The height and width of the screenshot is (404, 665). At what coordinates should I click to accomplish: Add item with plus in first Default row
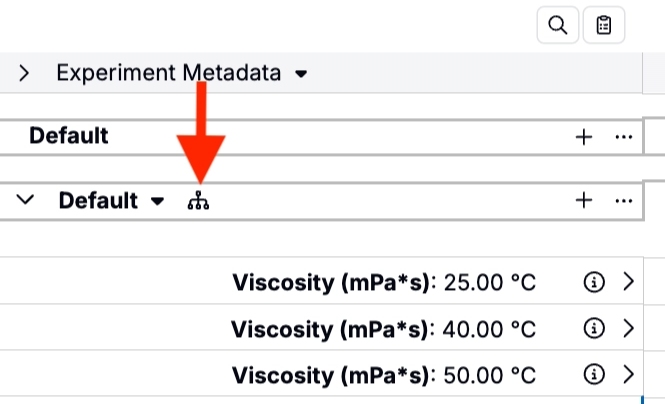[584, 137]
